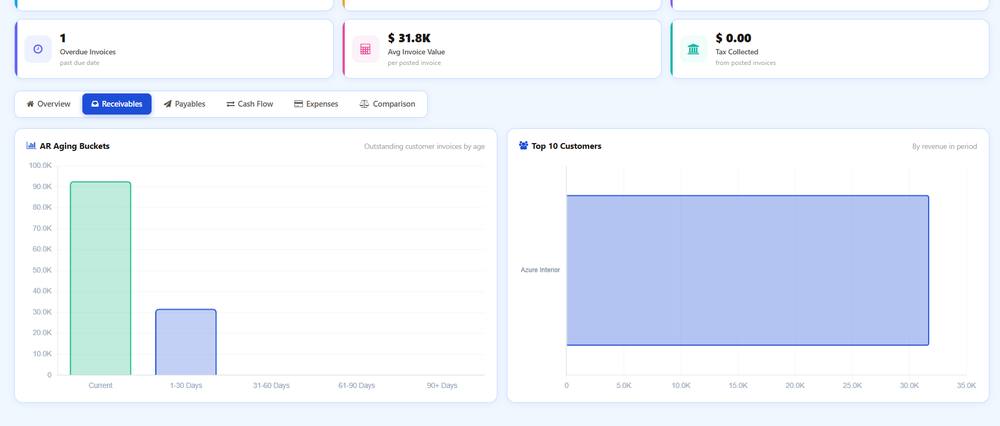Viewport: 1000px width, 426px height.
Task: Open the Comparison tab
Action: tap(387, 104)
